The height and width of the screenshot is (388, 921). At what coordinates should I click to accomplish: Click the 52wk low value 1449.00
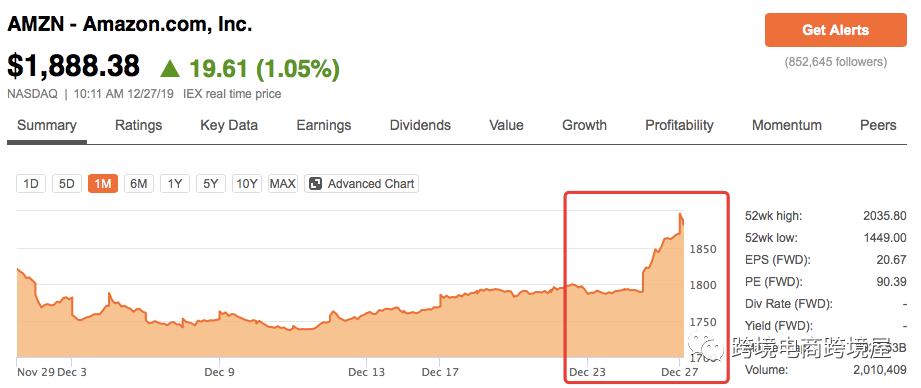[x=885, y=238]
